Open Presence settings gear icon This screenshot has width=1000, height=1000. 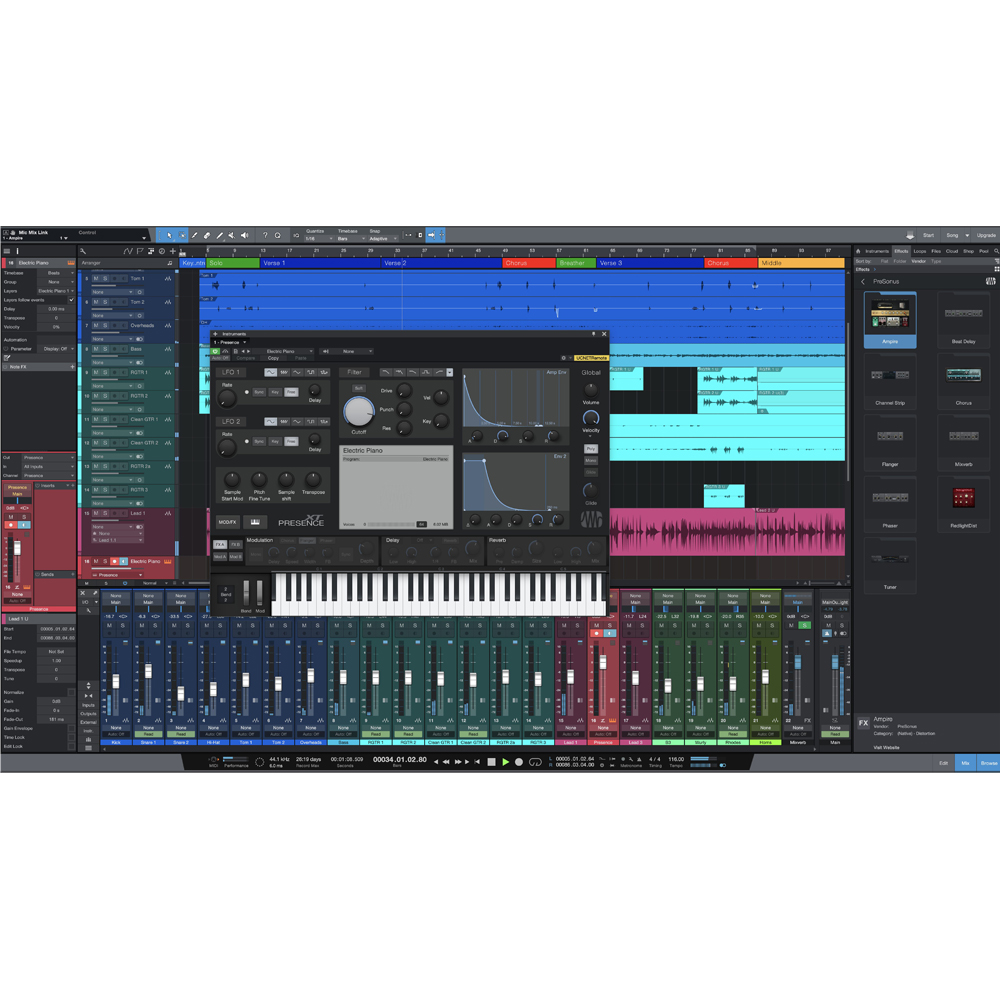[x=563, y=358]
